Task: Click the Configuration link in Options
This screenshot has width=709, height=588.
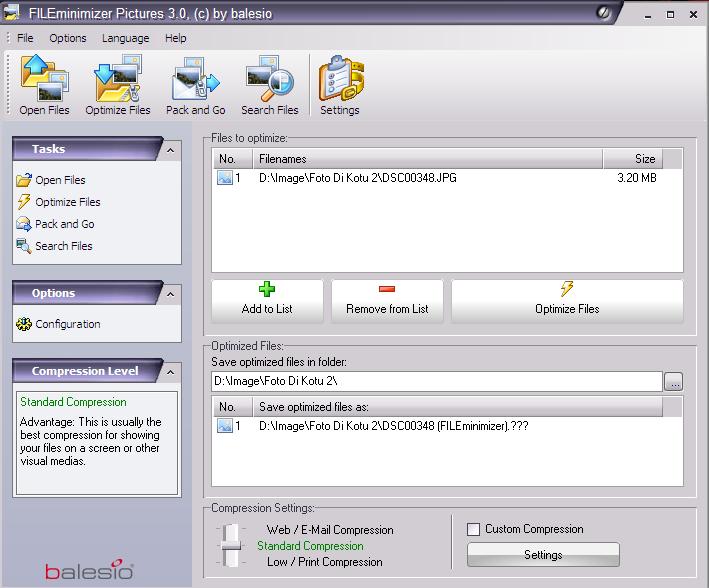Action: (68, 324)
